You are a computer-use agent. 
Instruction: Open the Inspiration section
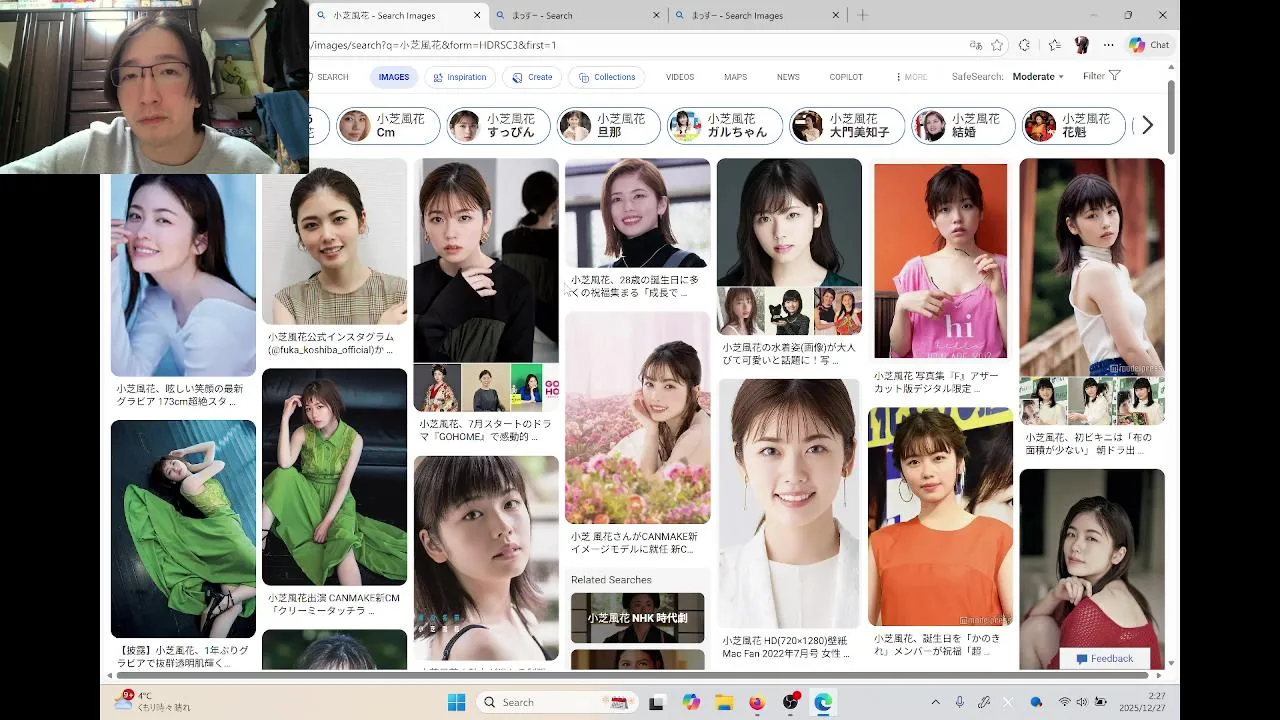pyautogui.click(x=459, y=77)
